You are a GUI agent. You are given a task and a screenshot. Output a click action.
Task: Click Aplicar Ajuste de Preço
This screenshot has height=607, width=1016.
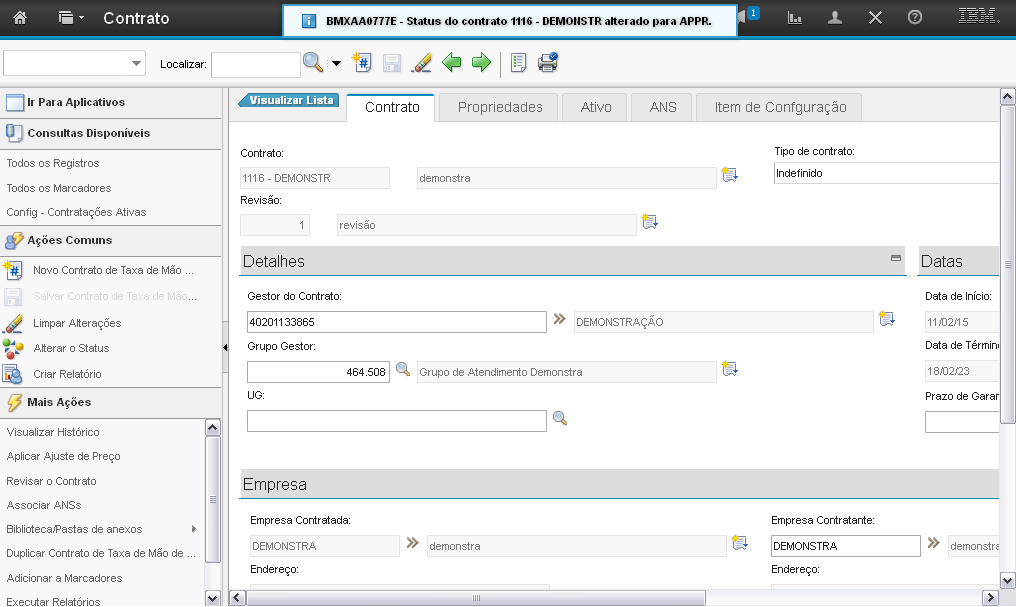63,456
